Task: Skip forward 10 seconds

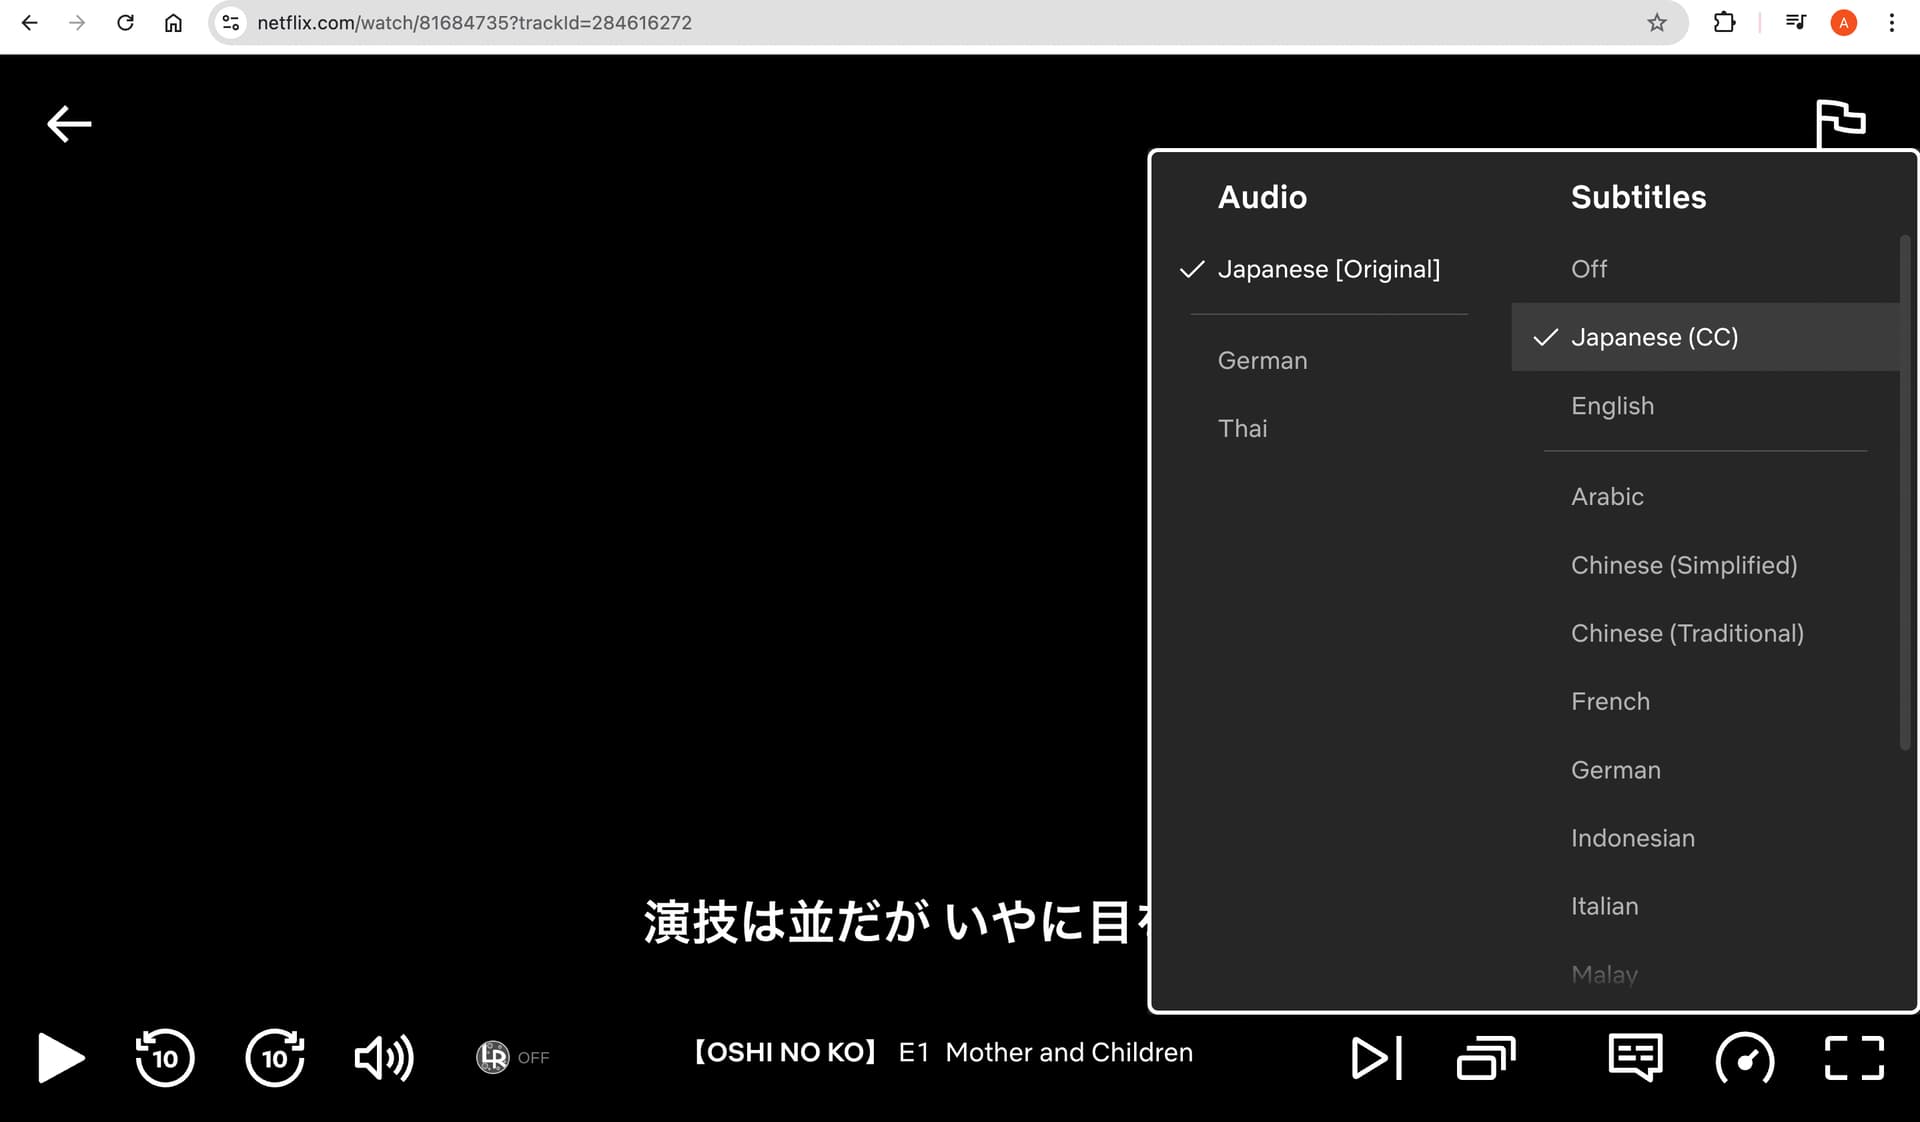Action: click(275, 1057)
